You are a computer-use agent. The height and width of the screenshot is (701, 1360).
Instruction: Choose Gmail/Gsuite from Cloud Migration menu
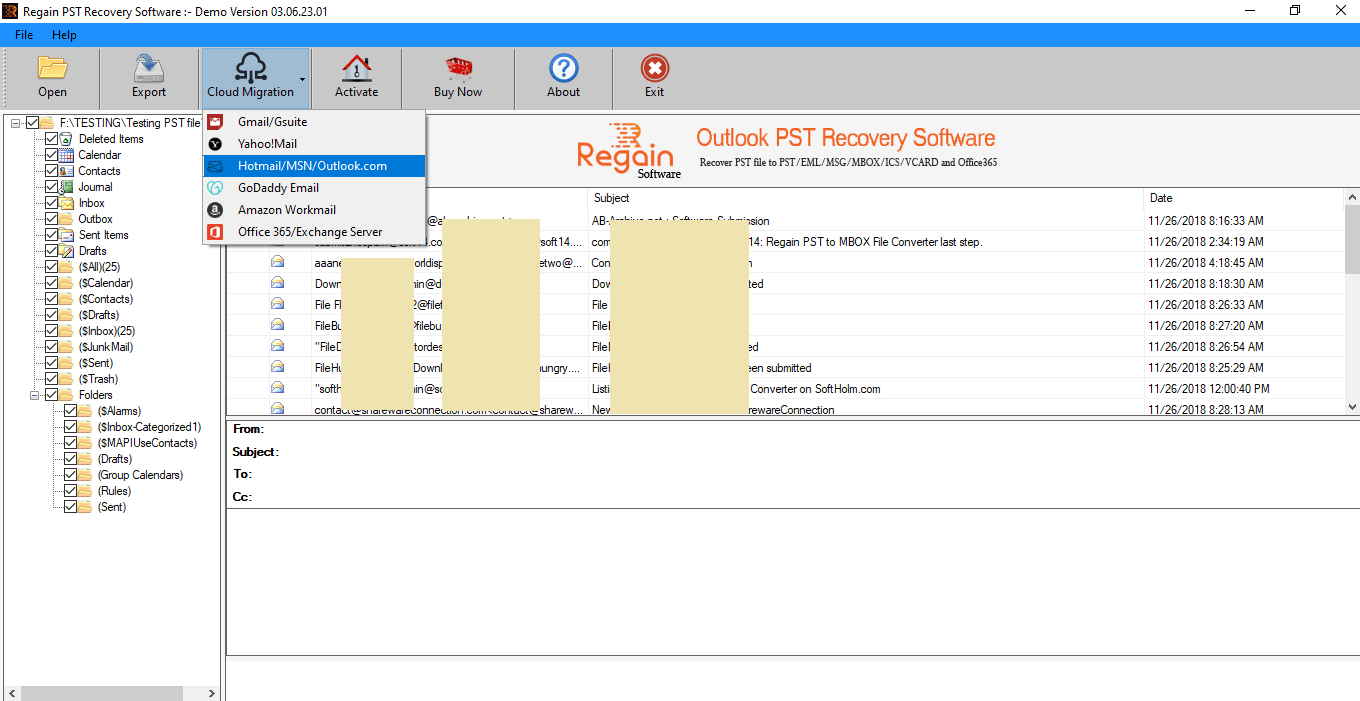click(x=315, y=122)
